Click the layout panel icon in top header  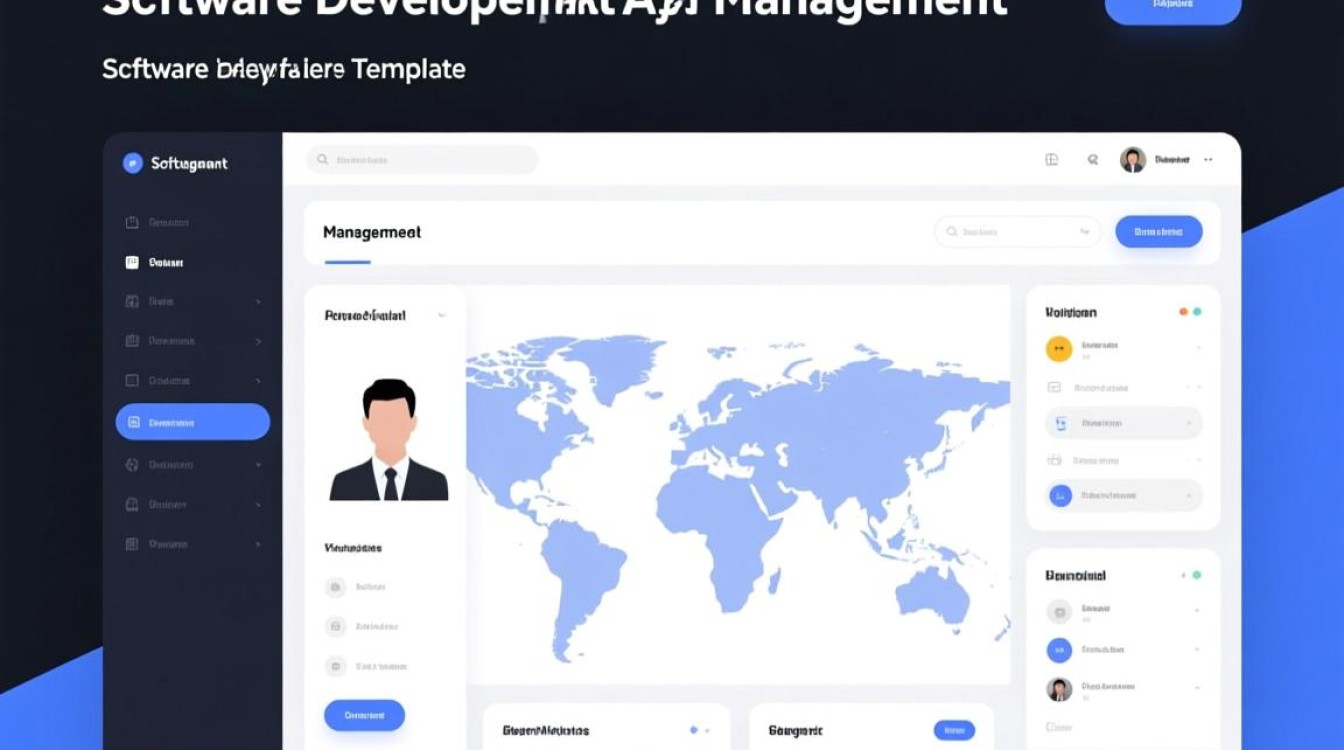pos(1051,159)
